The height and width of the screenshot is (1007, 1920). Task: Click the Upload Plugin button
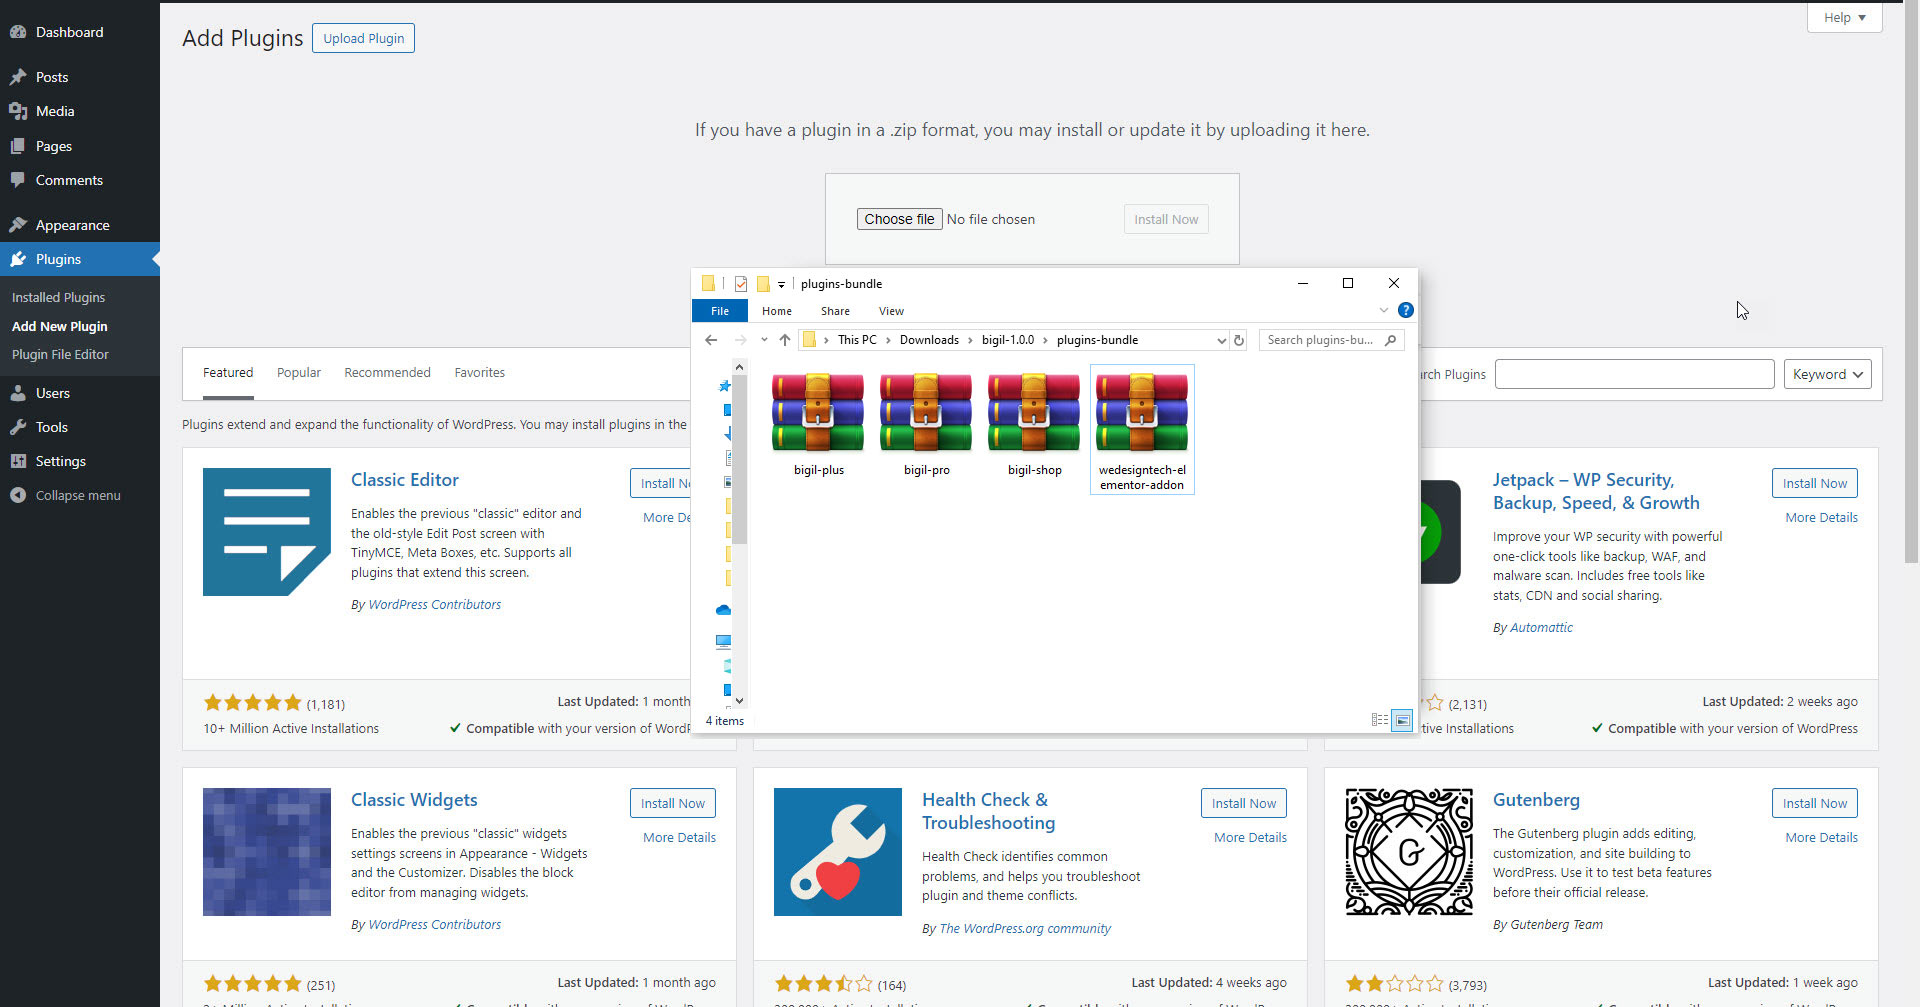(x=364, y=38)
